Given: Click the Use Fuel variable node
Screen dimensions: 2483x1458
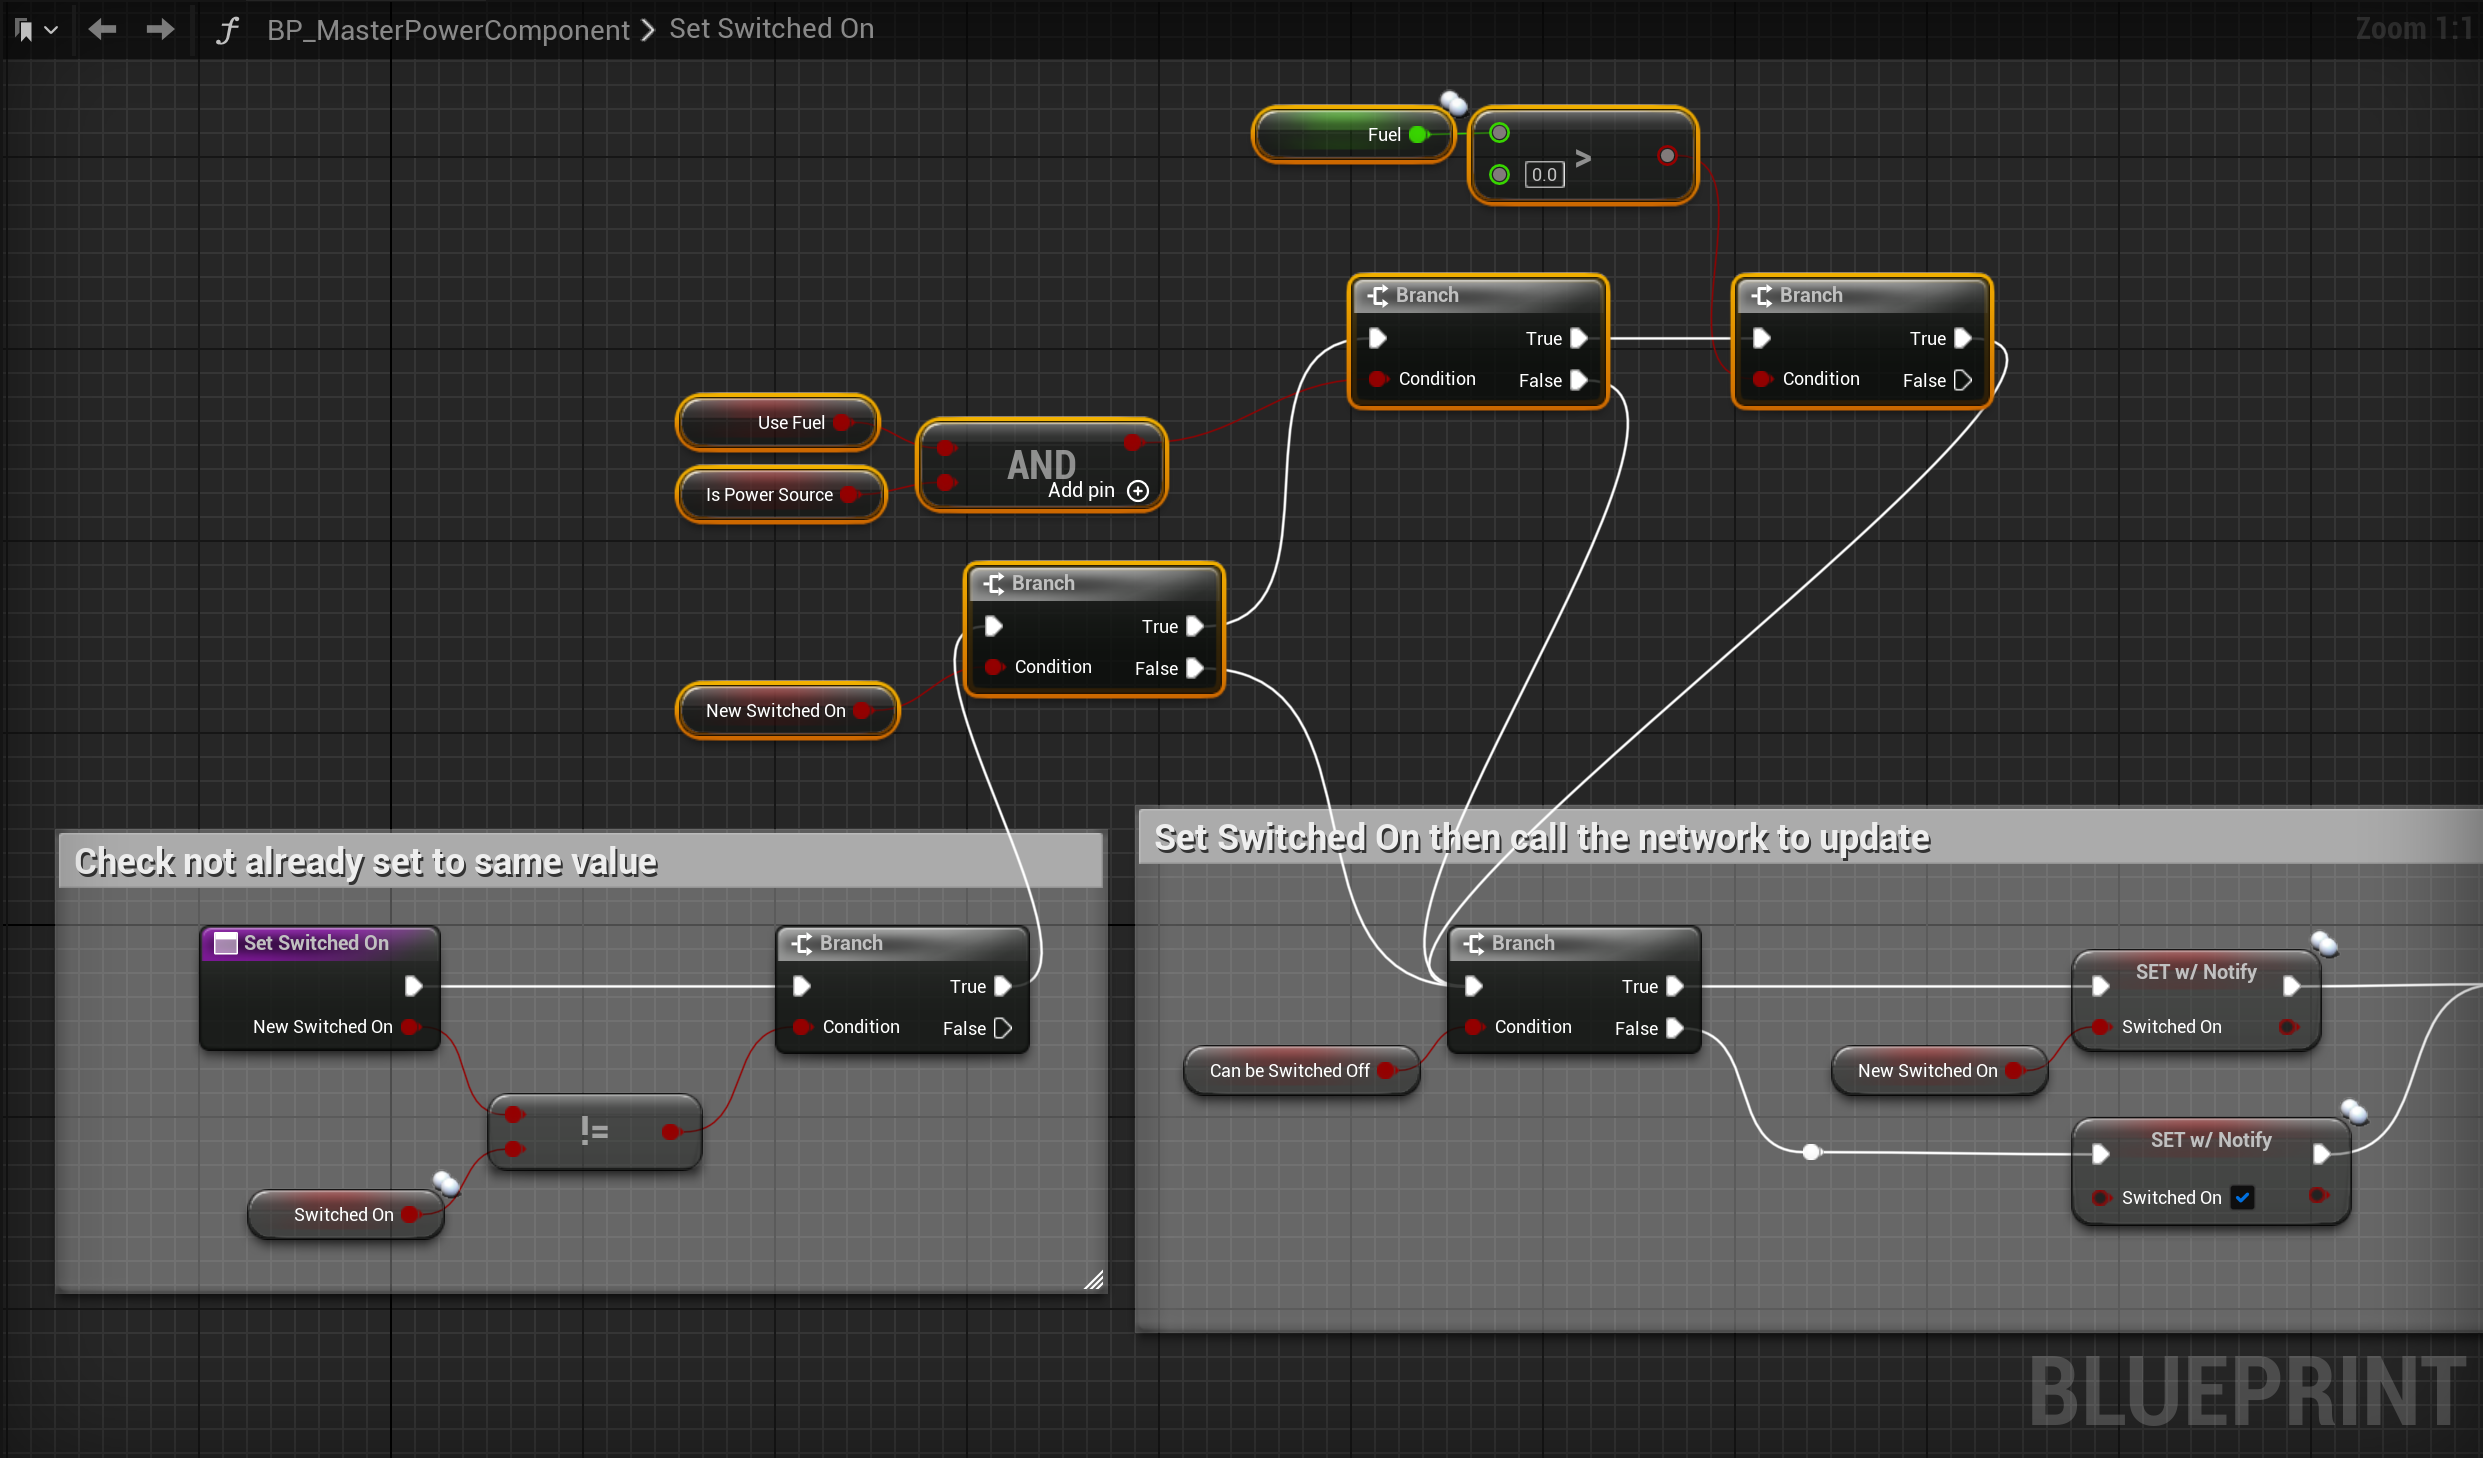Looking at the screenshot, I should tap(778, 423).
